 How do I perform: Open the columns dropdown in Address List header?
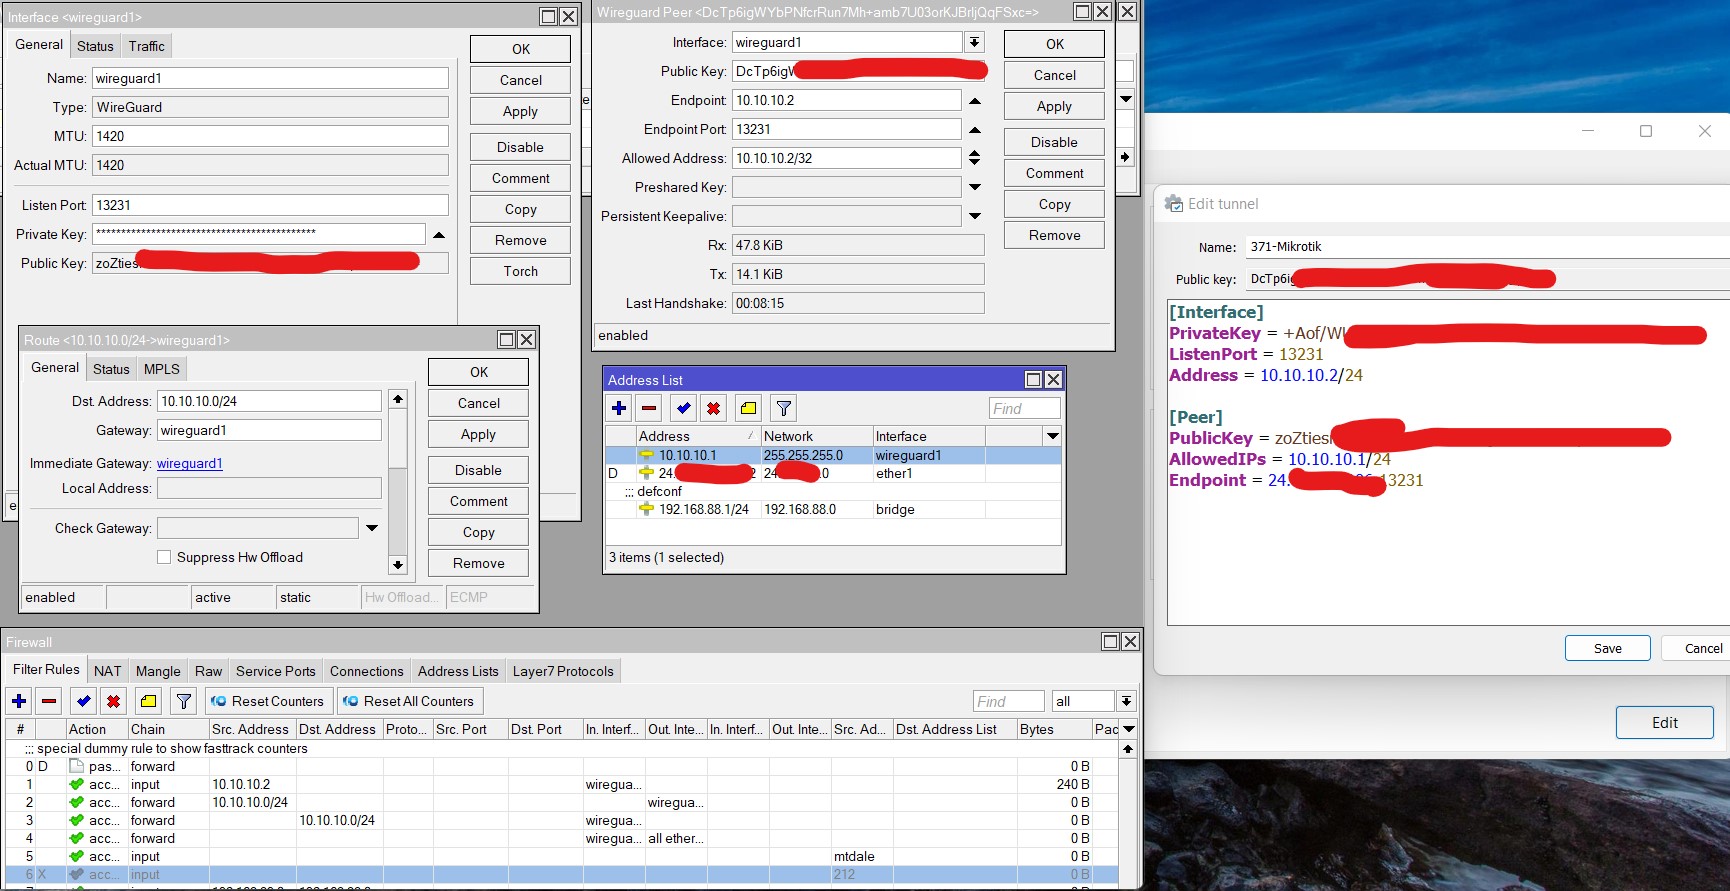click(1052, 436)
